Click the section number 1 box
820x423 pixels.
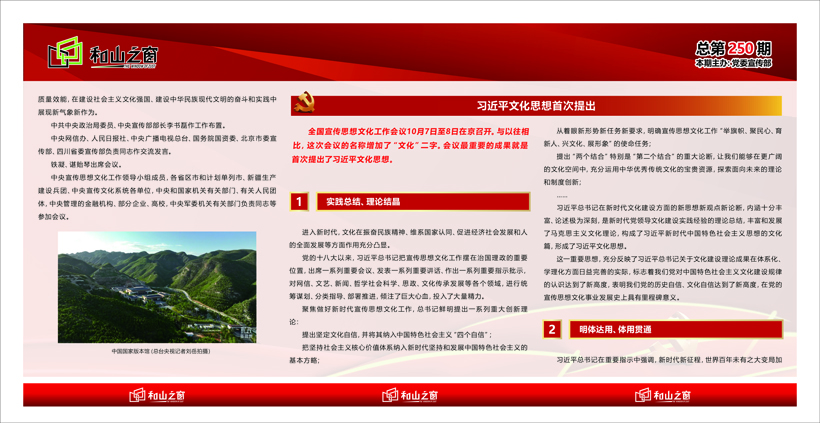pyautogui.click(x=299, y=201)
